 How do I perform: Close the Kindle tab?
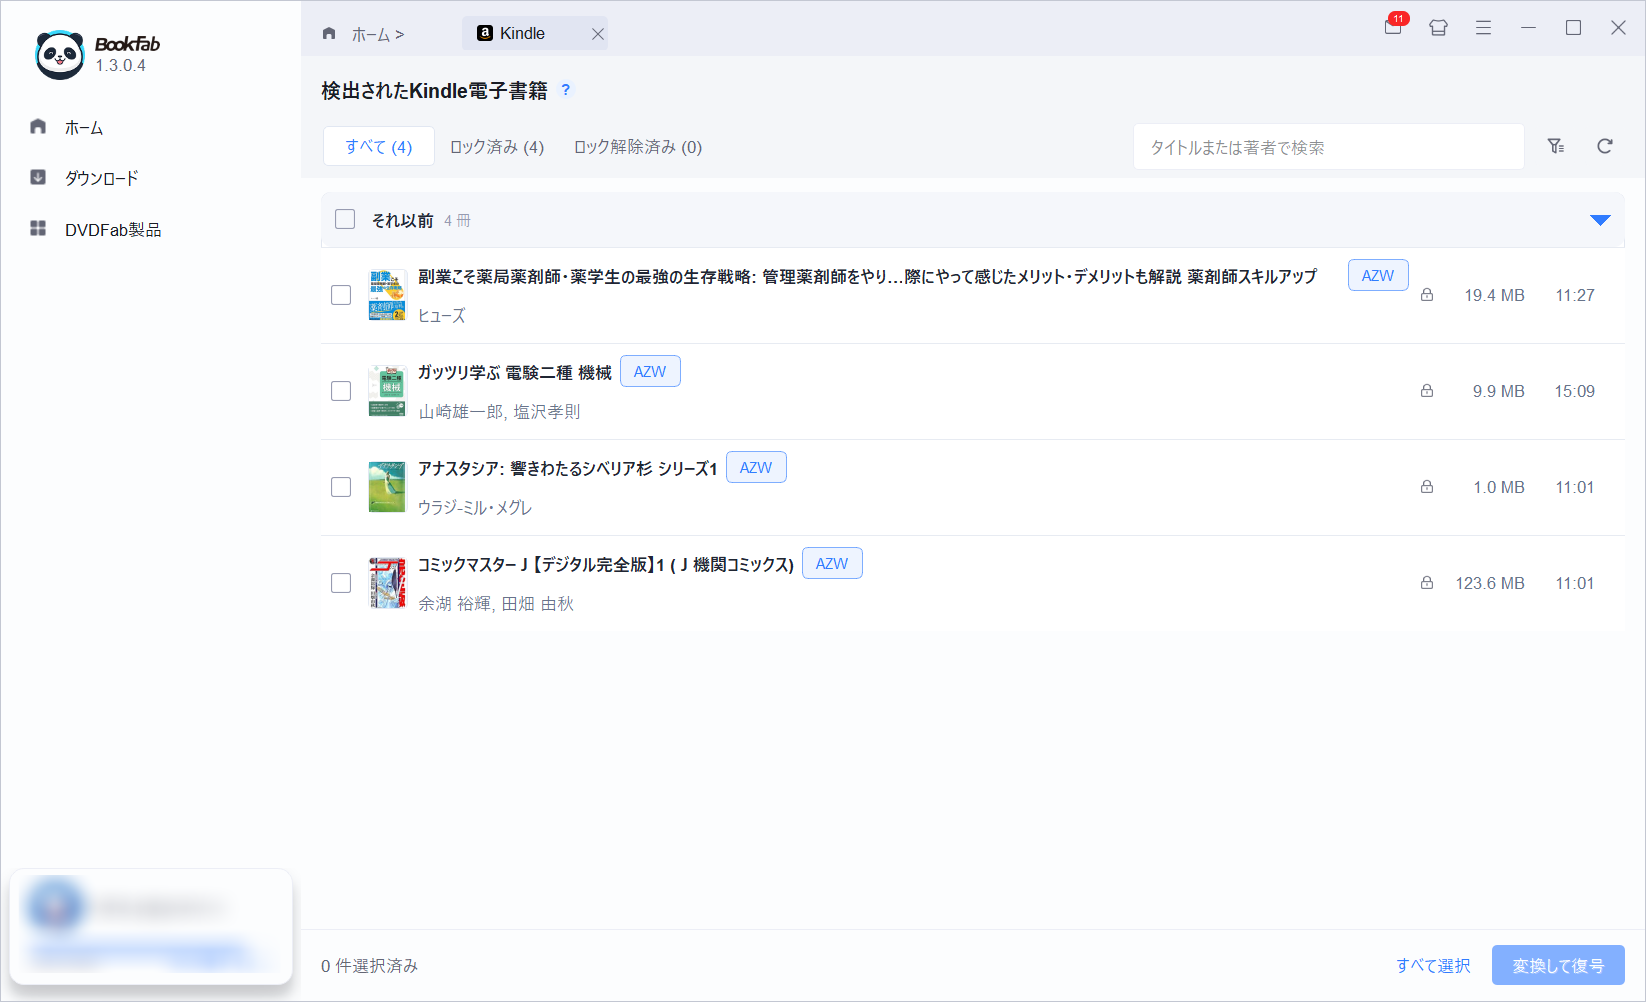598,34
